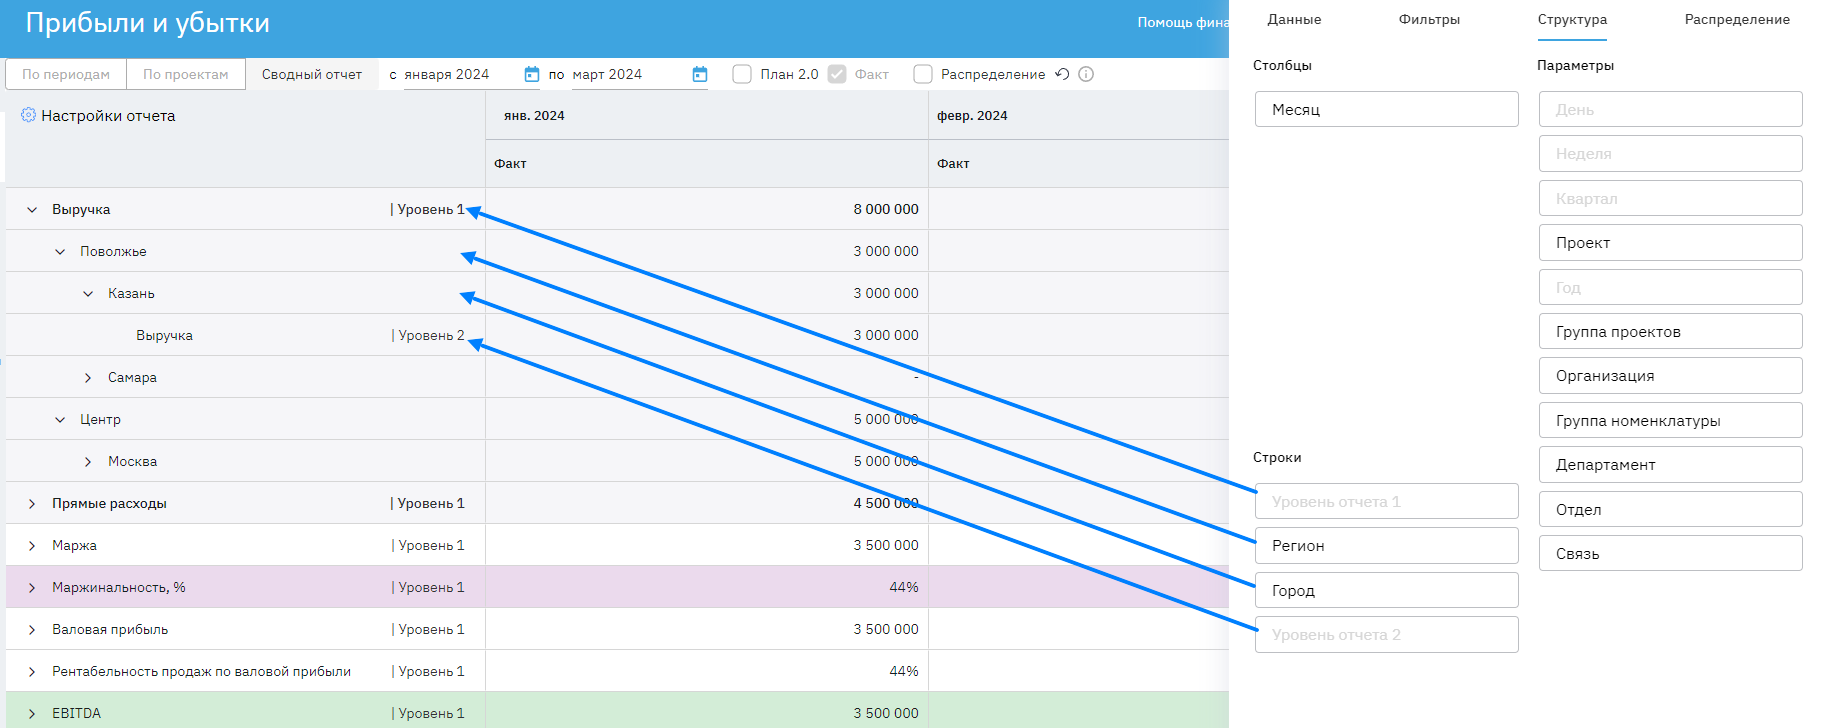Screen dimensions: 1828x728
Task: Switch to the Сводный отчет tab
Action: 312,74
